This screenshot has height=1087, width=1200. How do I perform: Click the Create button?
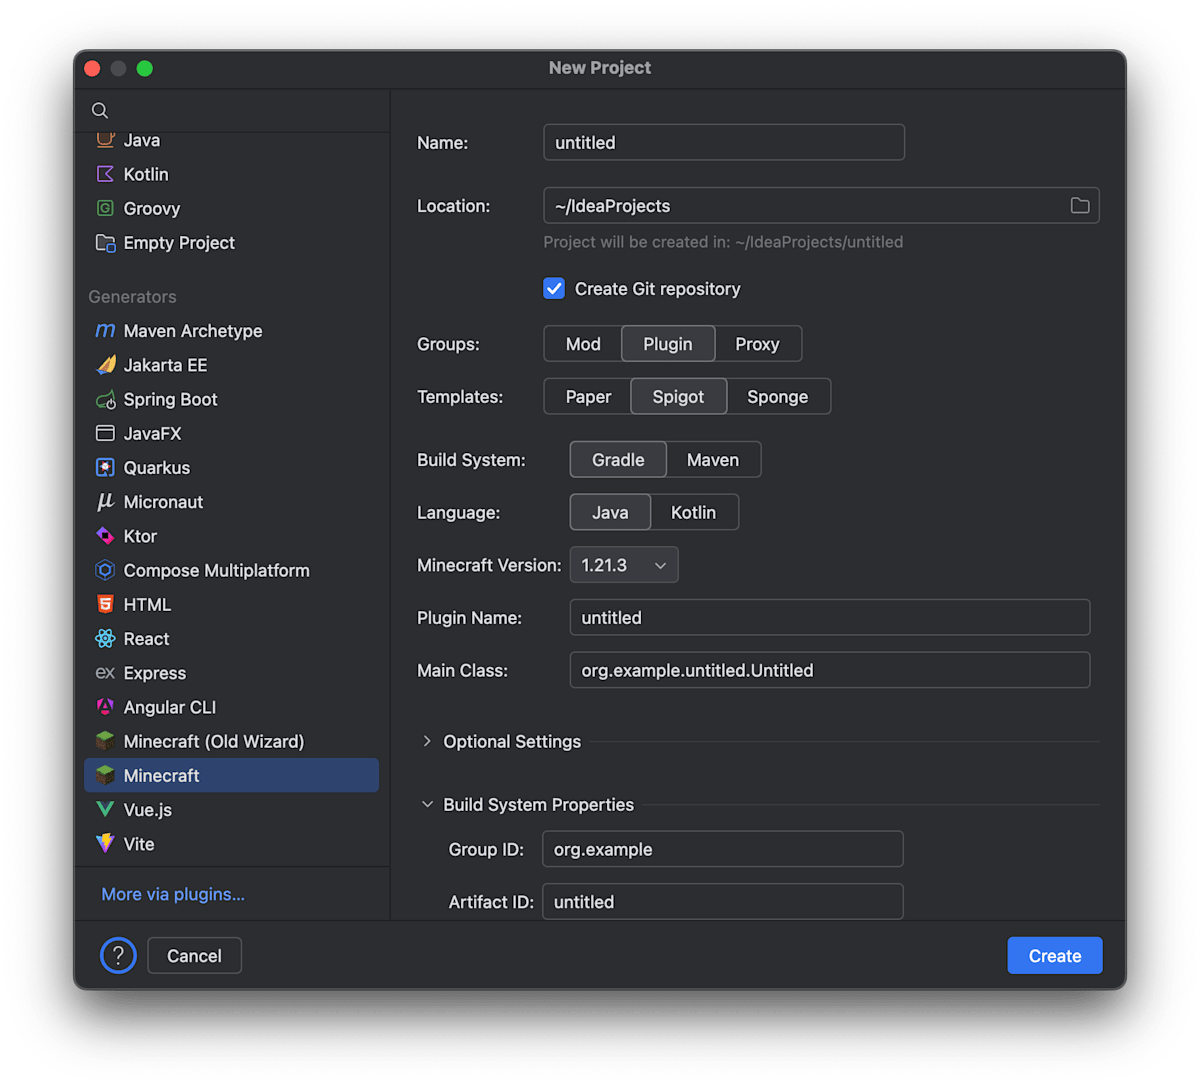point(1055,955)
